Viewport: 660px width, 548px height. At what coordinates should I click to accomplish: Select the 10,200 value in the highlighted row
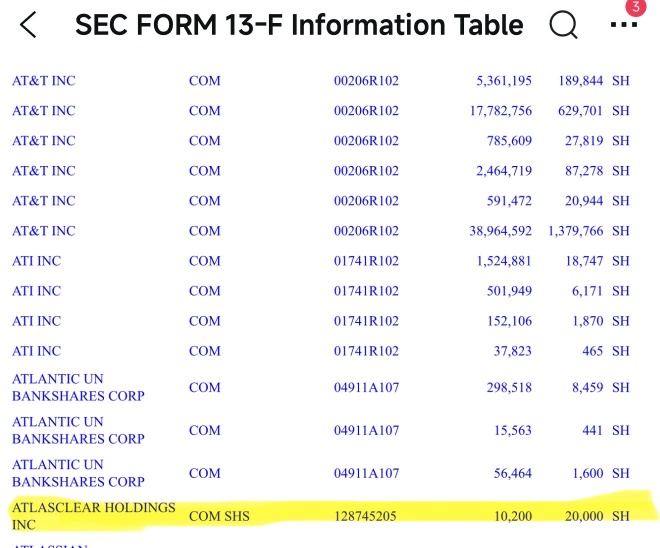coord(511,516)
